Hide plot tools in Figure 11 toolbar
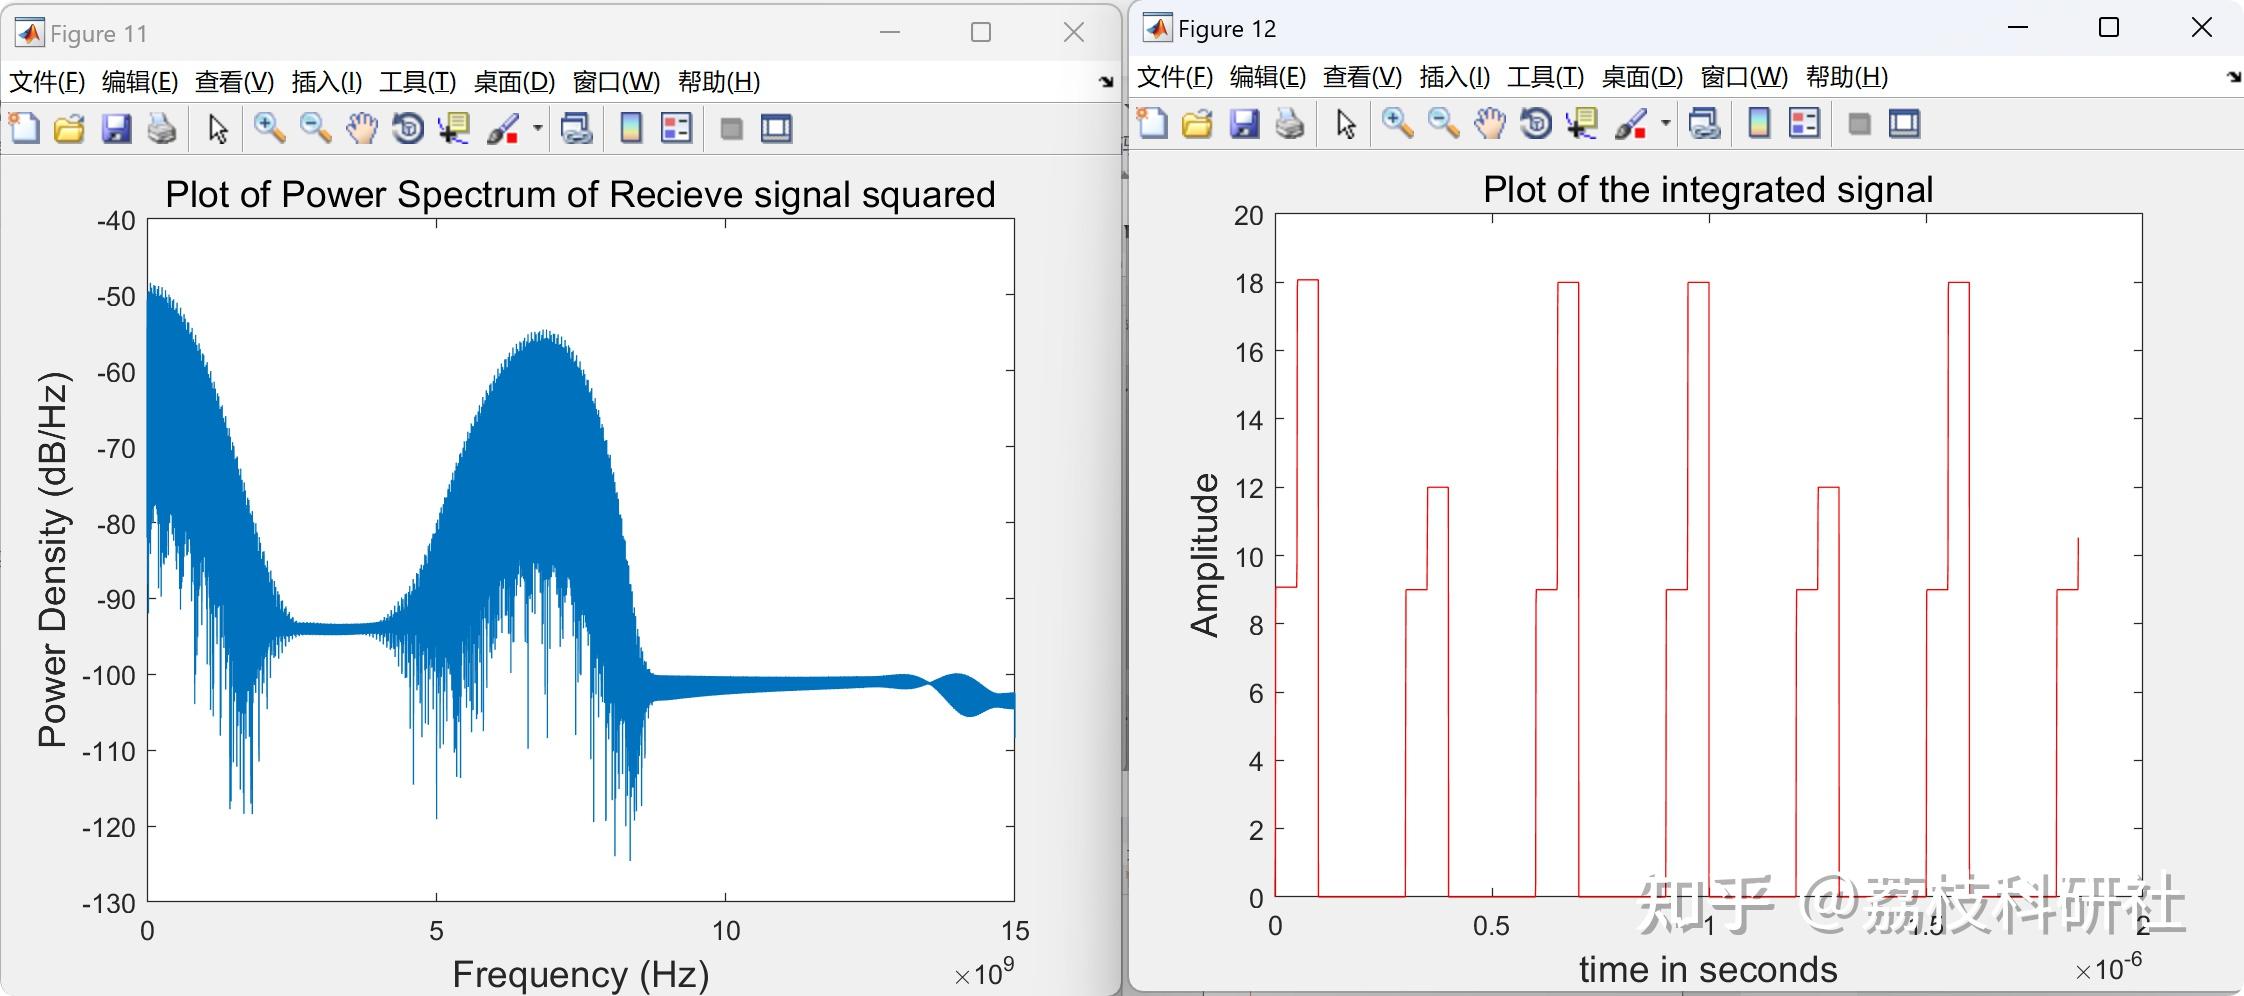 coord(731,128)
